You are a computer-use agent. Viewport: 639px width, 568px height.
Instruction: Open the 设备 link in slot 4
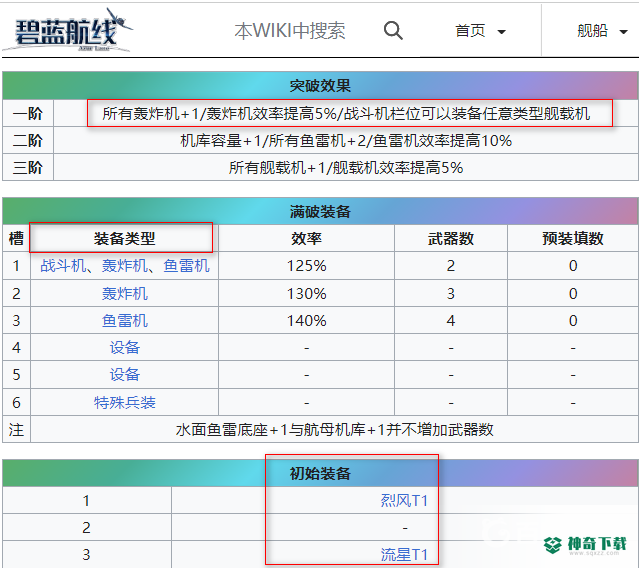coord(124,348)
